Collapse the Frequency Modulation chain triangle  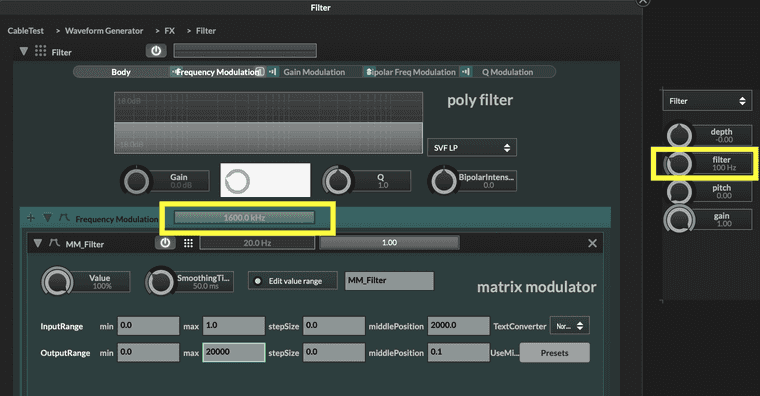point(48,218)
